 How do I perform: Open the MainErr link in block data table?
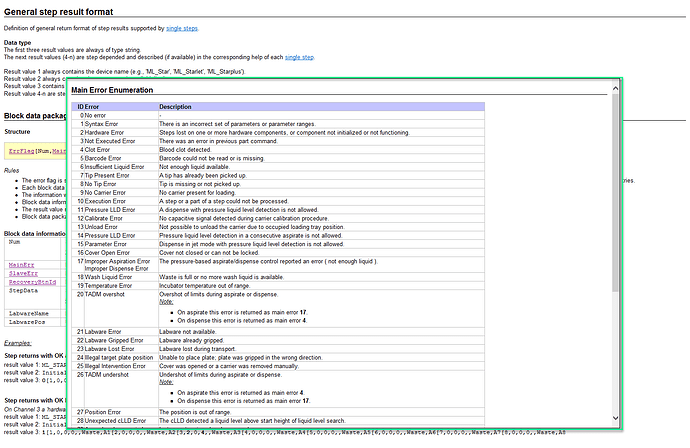point(21,264)
